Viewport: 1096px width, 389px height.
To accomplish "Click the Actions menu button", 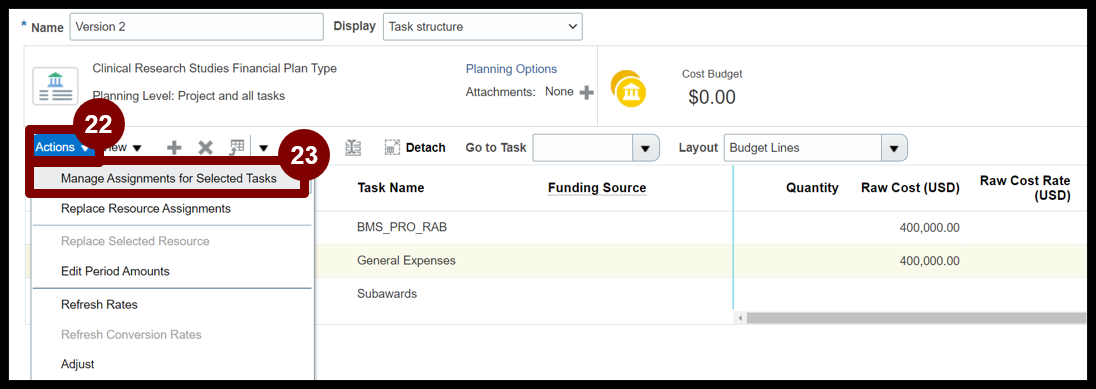I will click(x=62, y=147).
